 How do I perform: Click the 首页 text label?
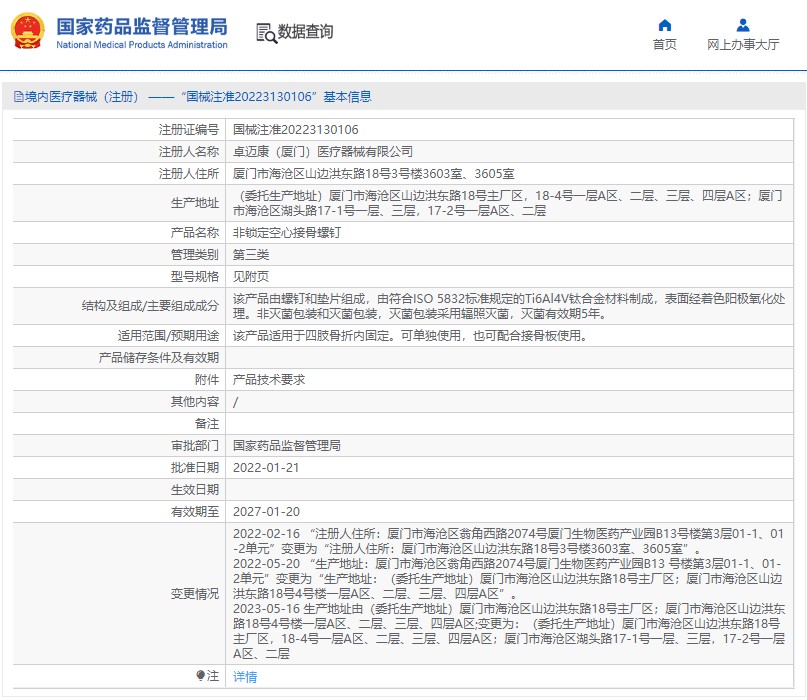(x=665, y=45)
